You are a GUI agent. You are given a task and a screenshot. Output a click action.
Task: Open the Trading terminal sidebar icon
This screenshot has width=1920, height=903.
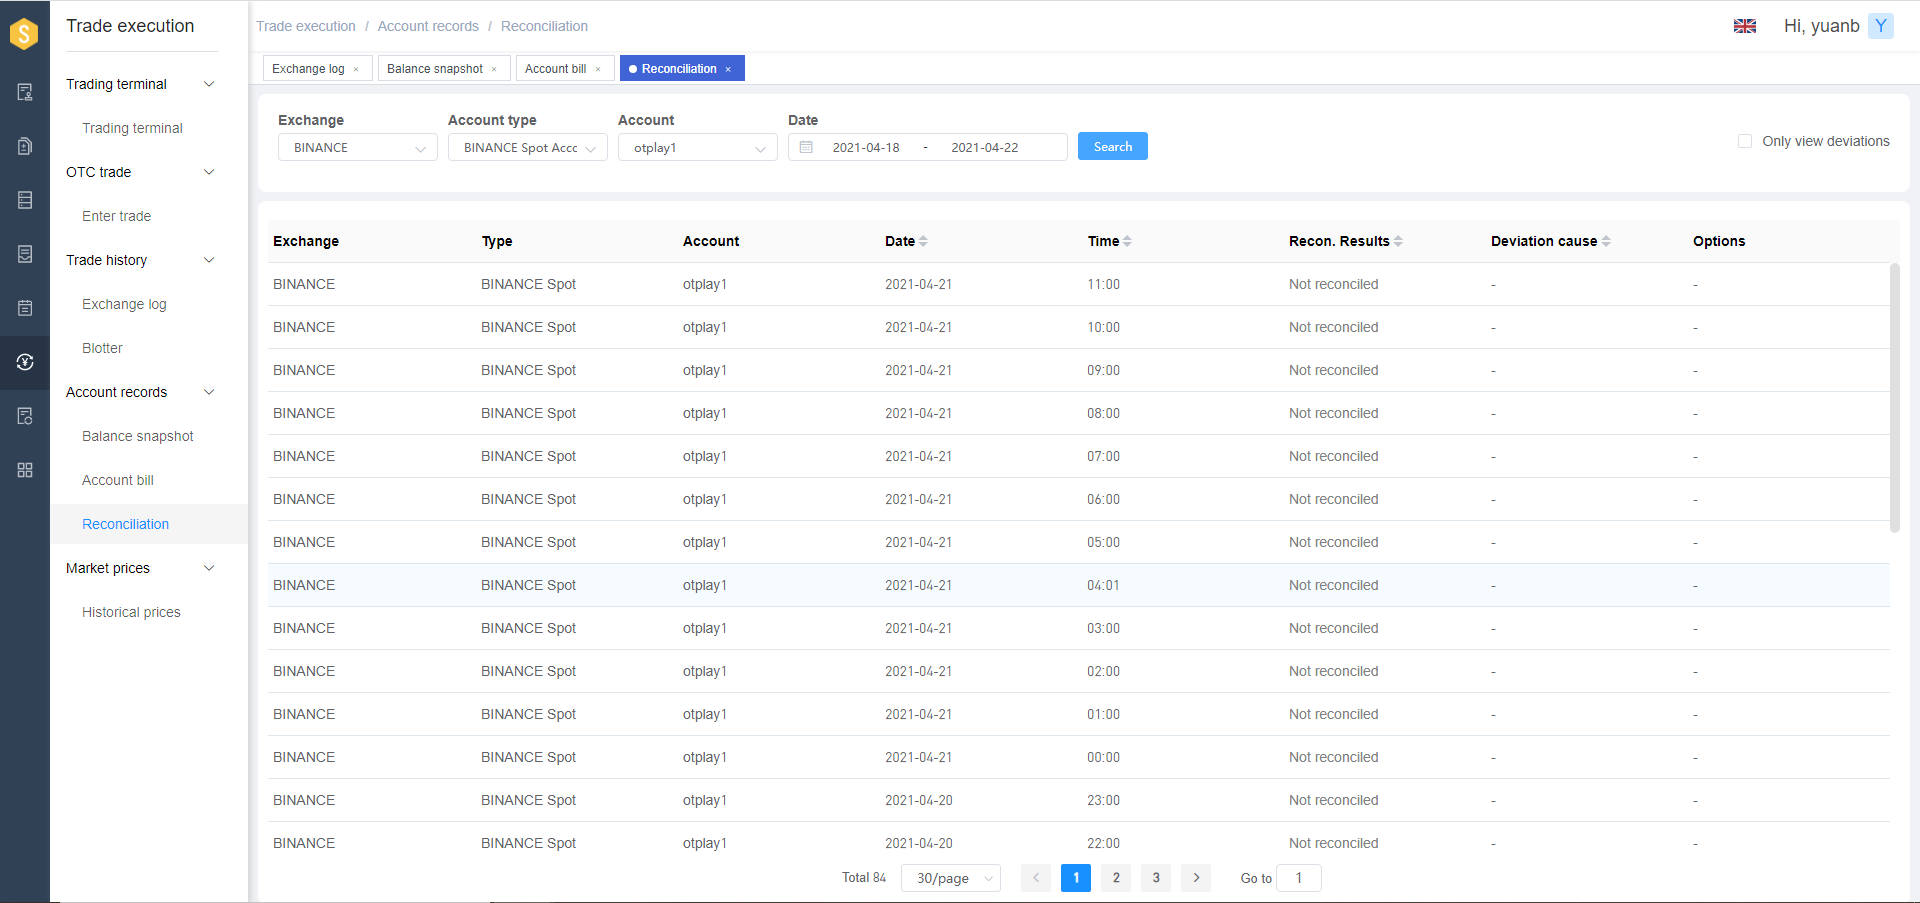tap(25, 92)
